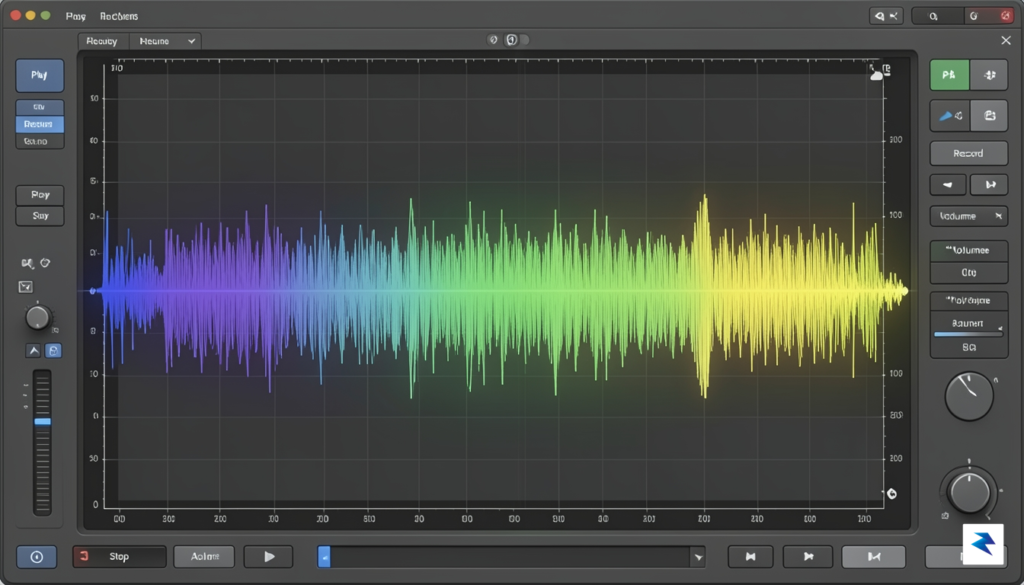This screenshot has height=585, width=1024.
Task: Click the left arrow button under Record
Action: pyautogui.click(x=948, y=185)
